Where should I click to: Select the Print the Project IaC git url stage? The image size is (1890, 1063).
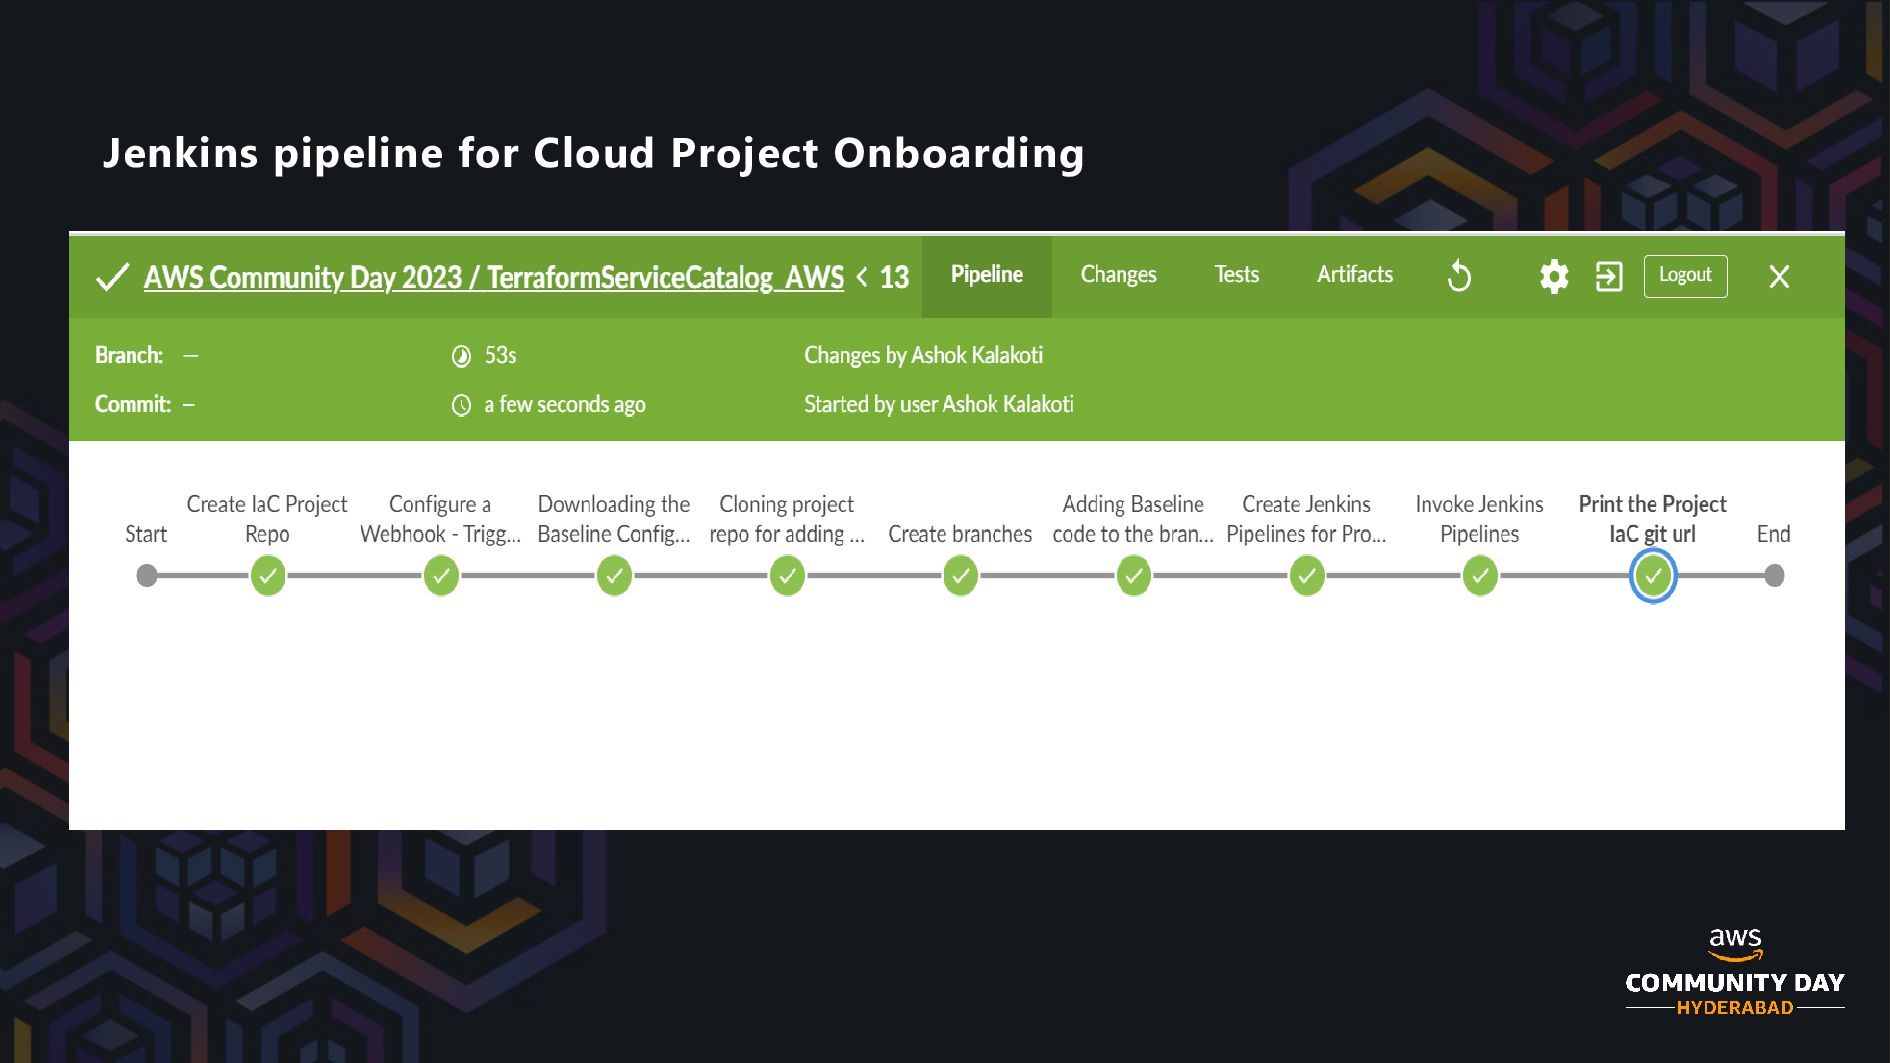click(x=1653, y=576)
